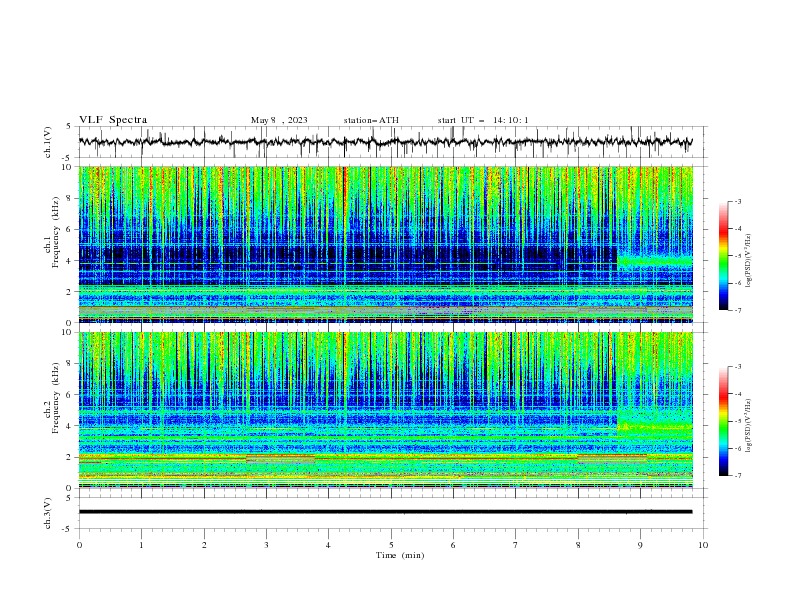Click the ch.2 spectrogram color scale bar
Viewport: 792px width, 612px height.
[724, 421]
